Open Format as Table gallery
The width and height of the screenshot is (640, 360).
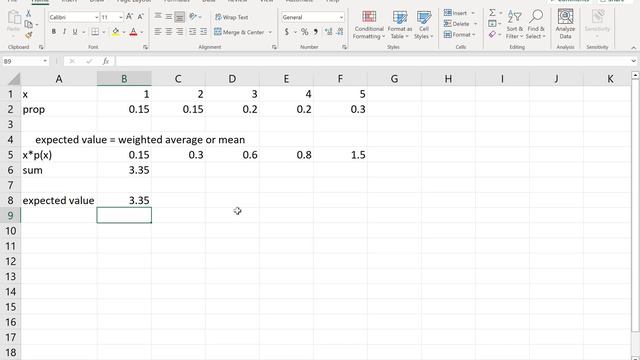point(399,25)
